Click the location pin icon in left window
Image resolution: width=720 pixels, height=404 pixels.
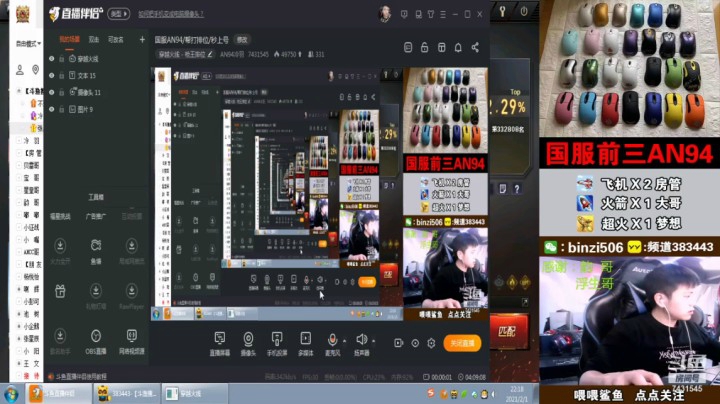35,70
